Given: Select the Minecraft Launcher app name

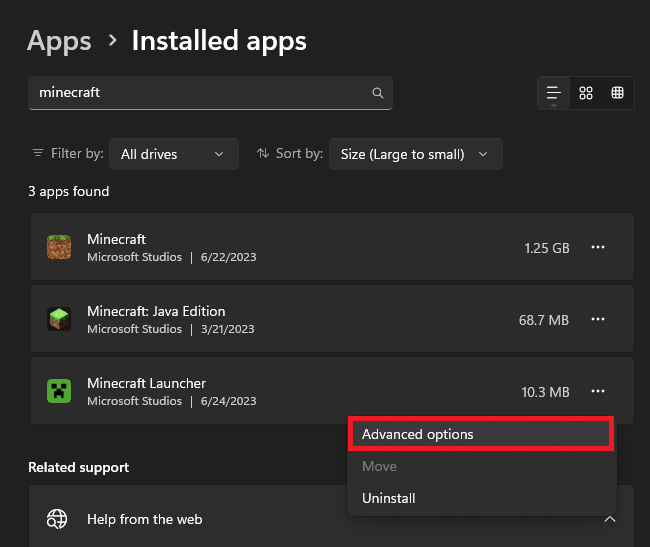Looking at the screenshot, I should 146,383.
